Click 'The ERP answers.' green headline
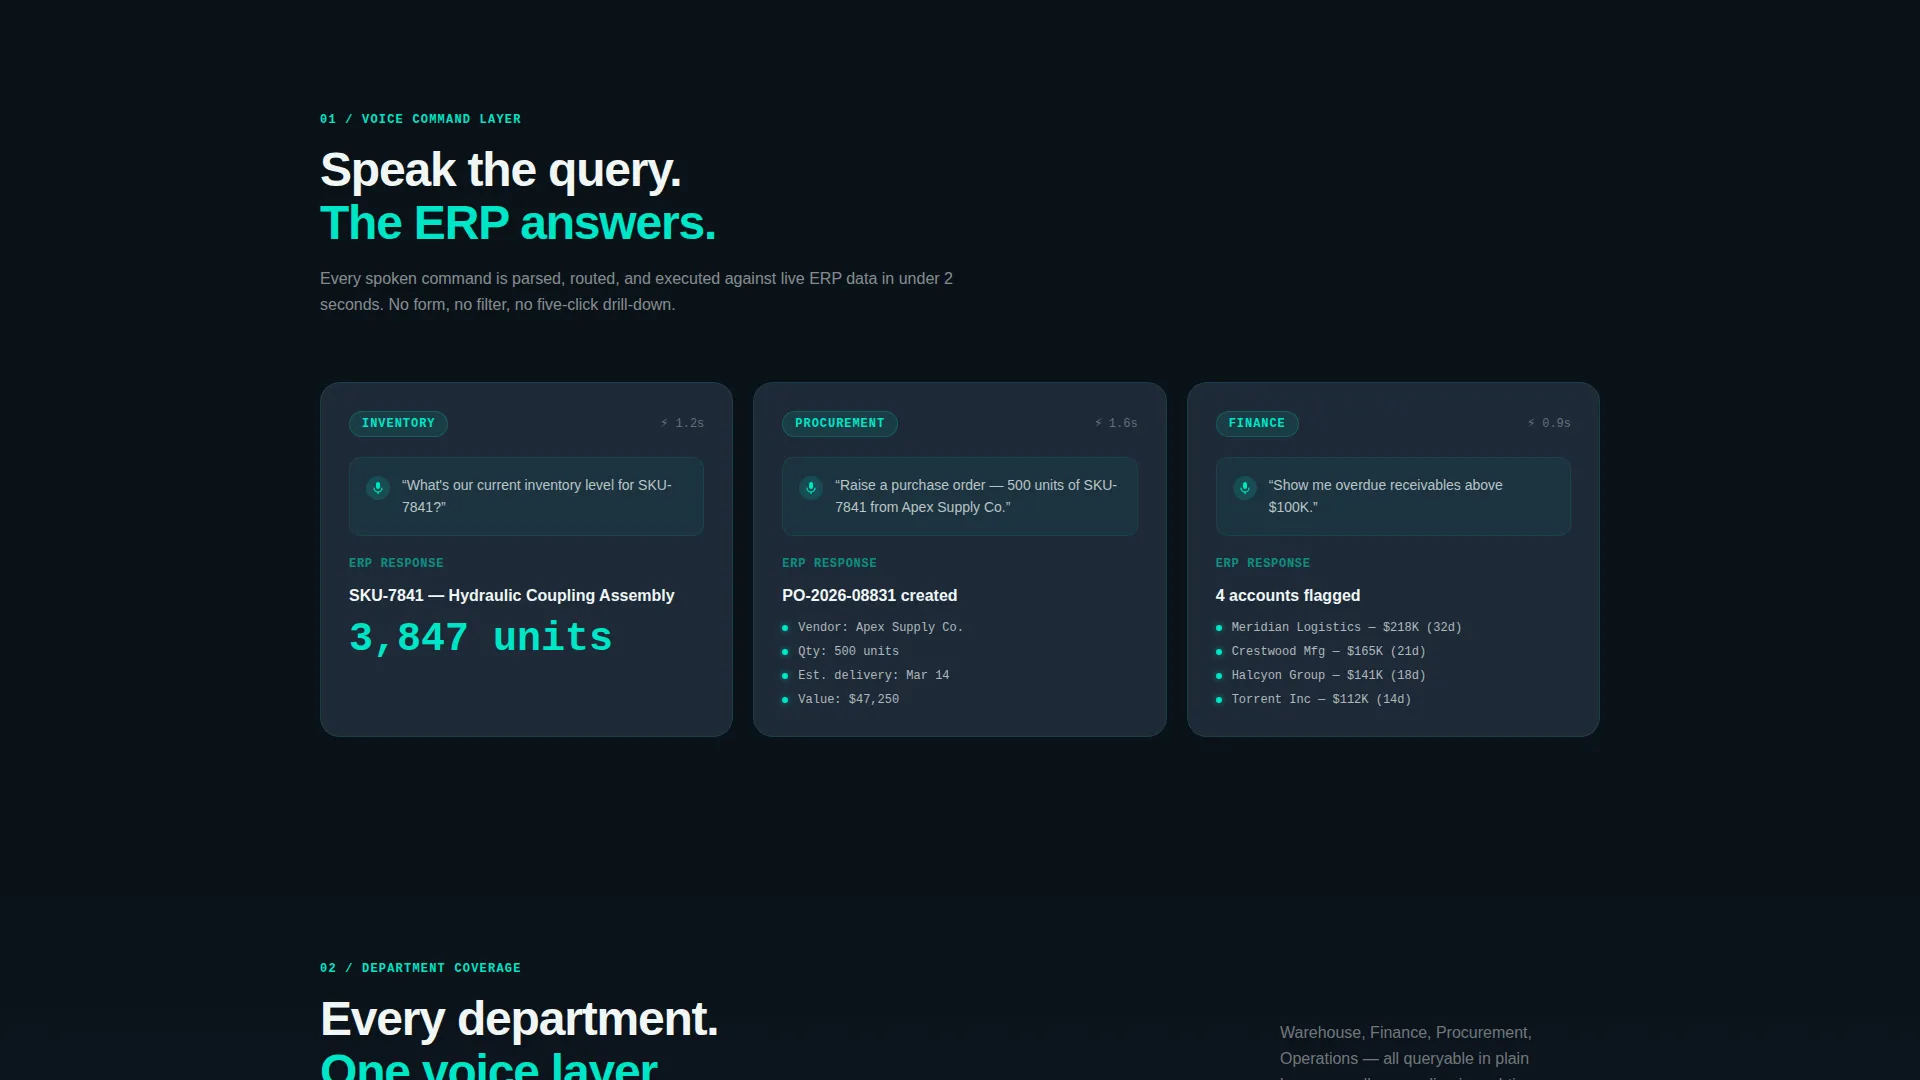Image resolution: width=1920 pixels, height=1080 pixels. (518, 223)
